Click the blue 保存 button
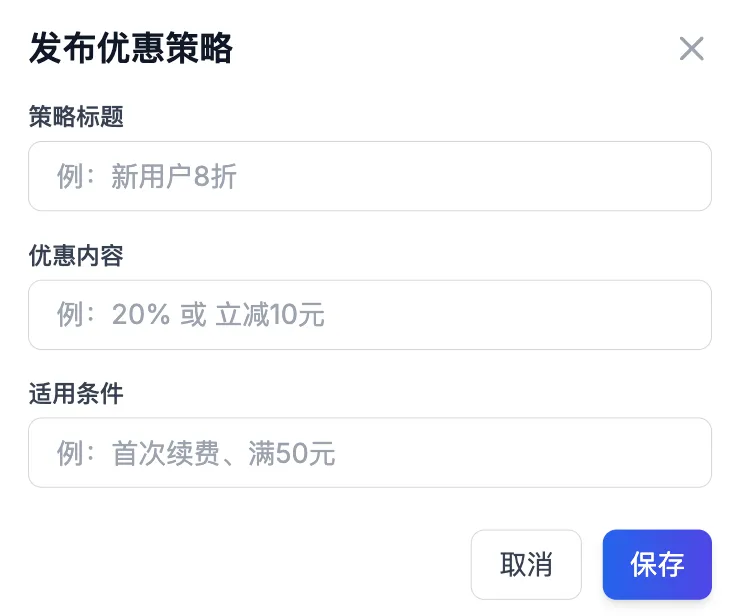The image size is (742, 616). (x=657, y=564)
